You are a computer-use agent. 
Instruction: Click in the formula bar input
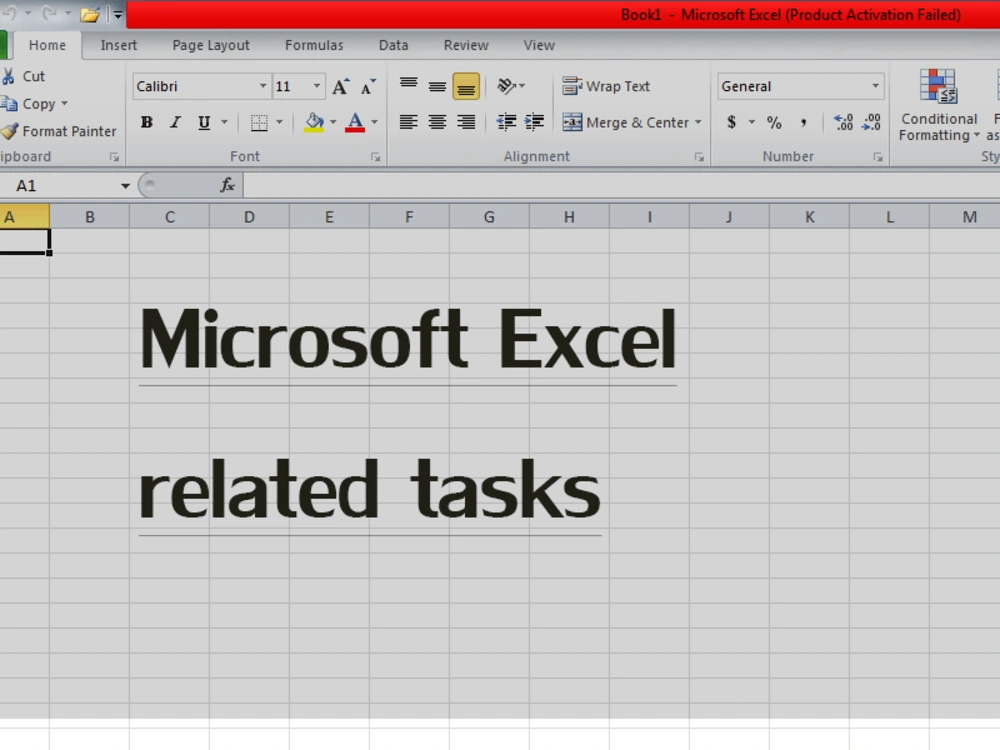(x=621, y=186)
